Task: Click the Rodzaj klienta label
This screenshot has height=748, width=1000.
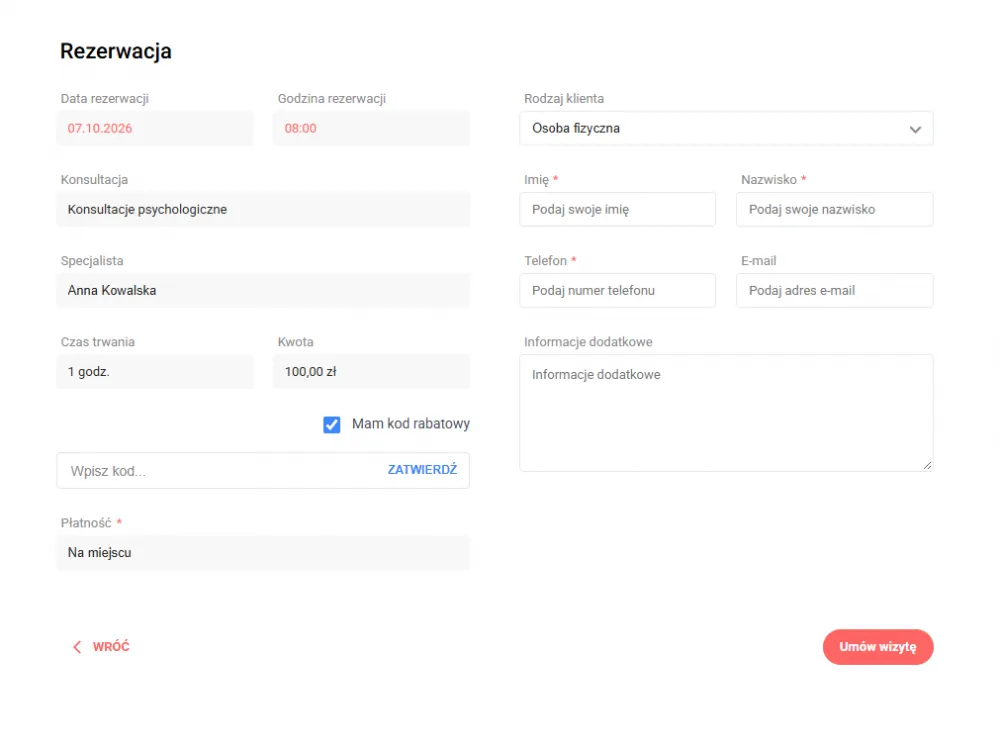Action: tap(564, 99)
